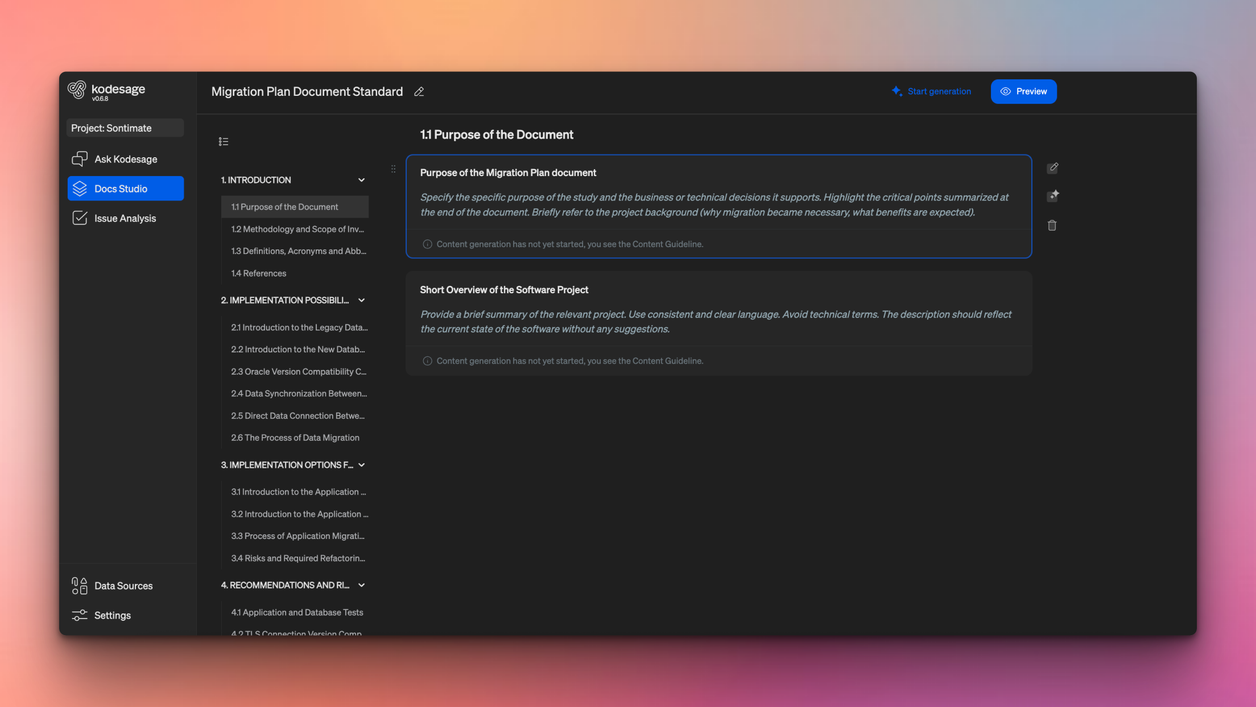This screenshot has width=1256, height=707.
Task: Click the Preview button
Action: click(1023, 91)
